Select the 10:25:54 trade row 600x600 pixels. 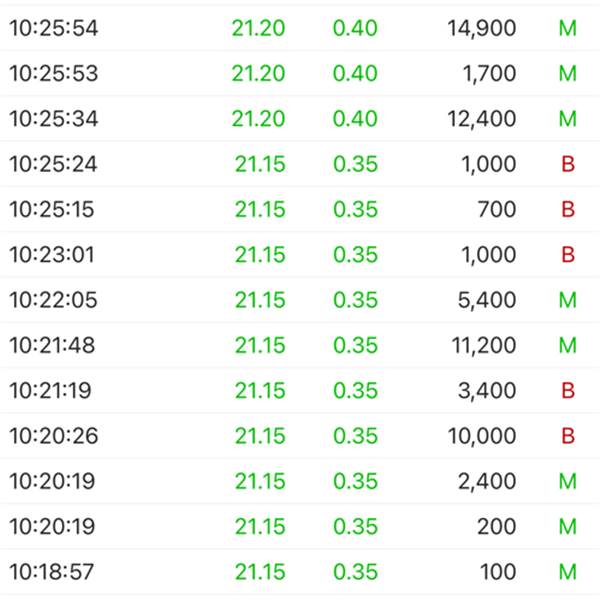tap(300, 28)
